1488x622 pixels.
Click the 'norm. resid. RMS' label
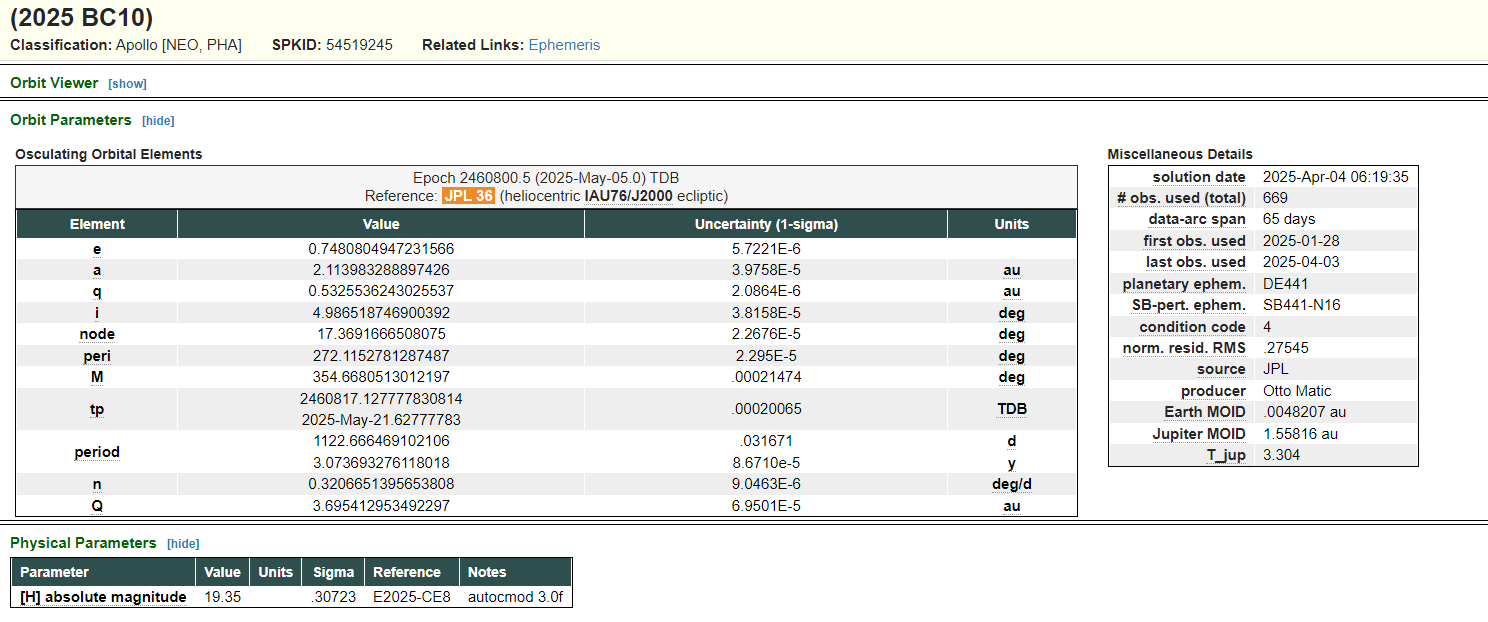pos(1184,348)
